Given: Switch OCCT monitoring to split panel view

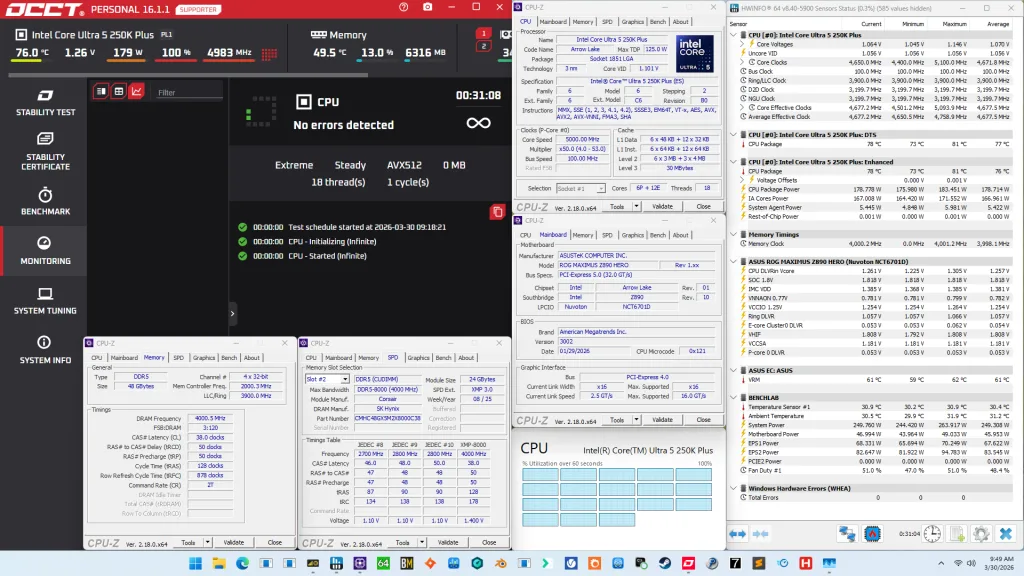Looking at the screenshot, I should [101, 91].
